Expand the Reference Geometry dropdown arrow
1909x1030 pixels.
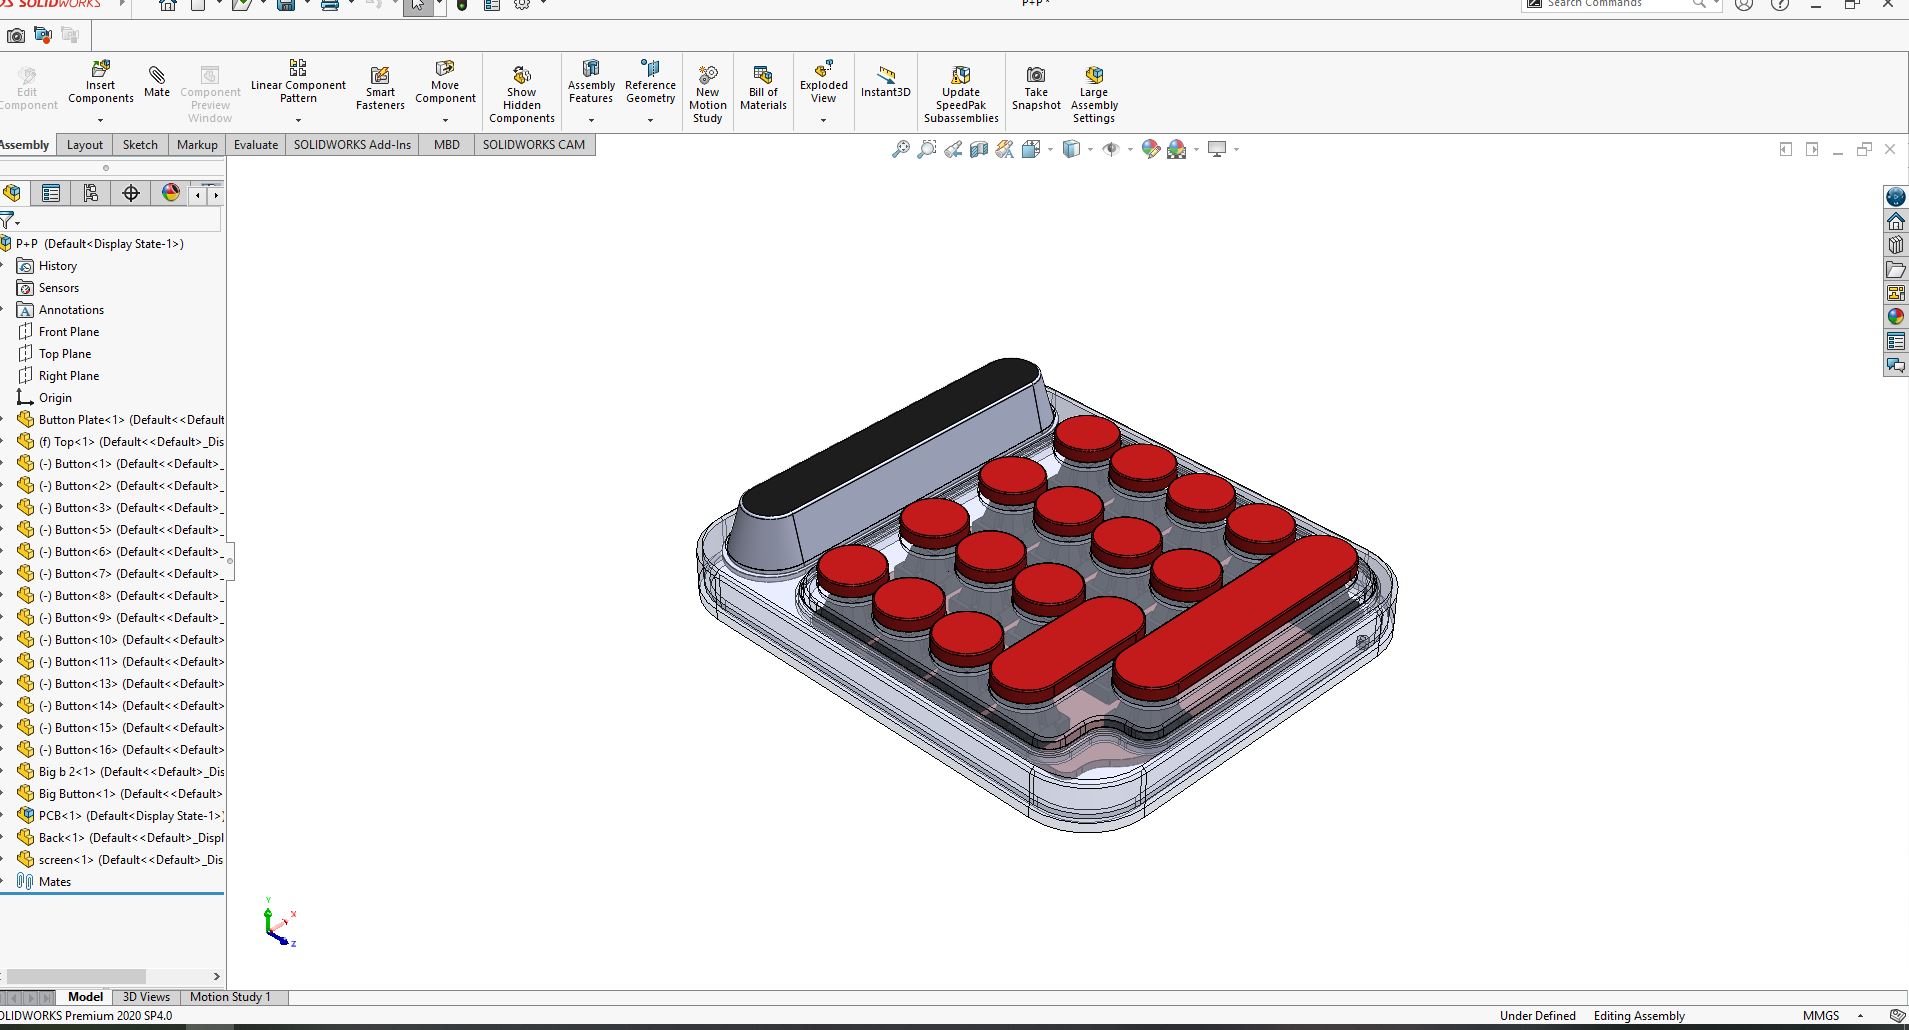tap(650, 120)
